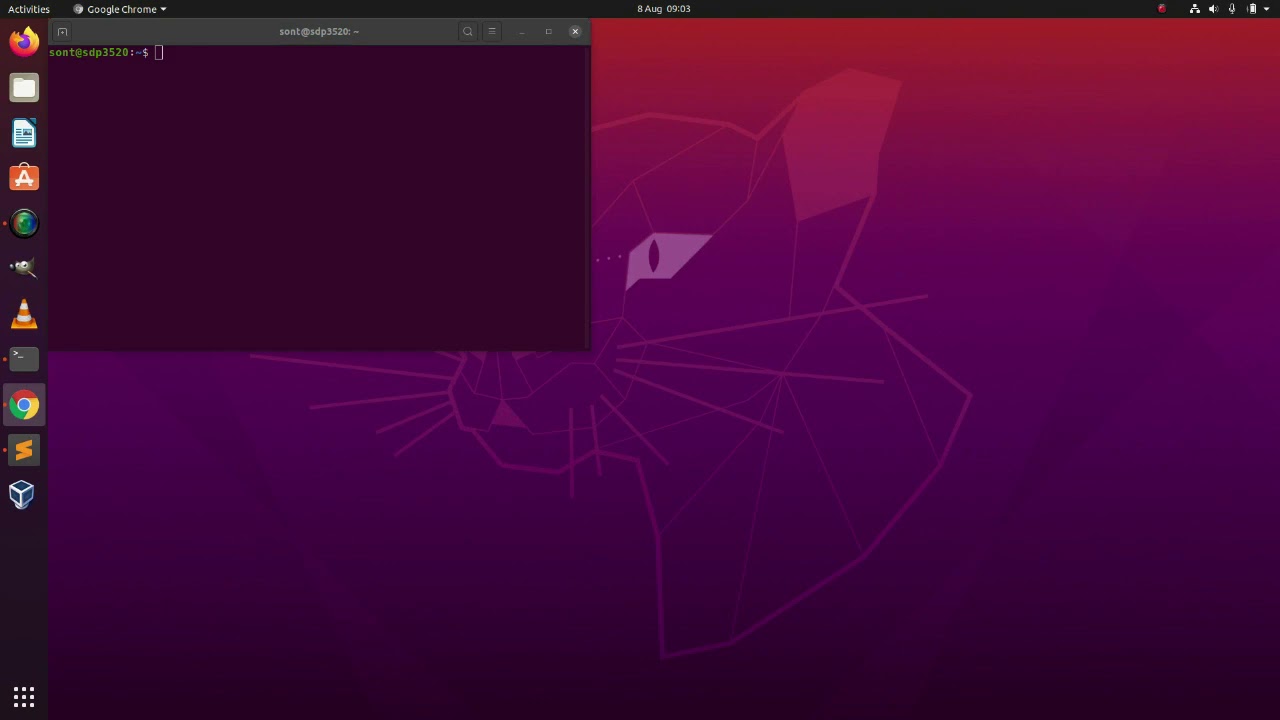Show all applications grid

click(x=24, y=697)
